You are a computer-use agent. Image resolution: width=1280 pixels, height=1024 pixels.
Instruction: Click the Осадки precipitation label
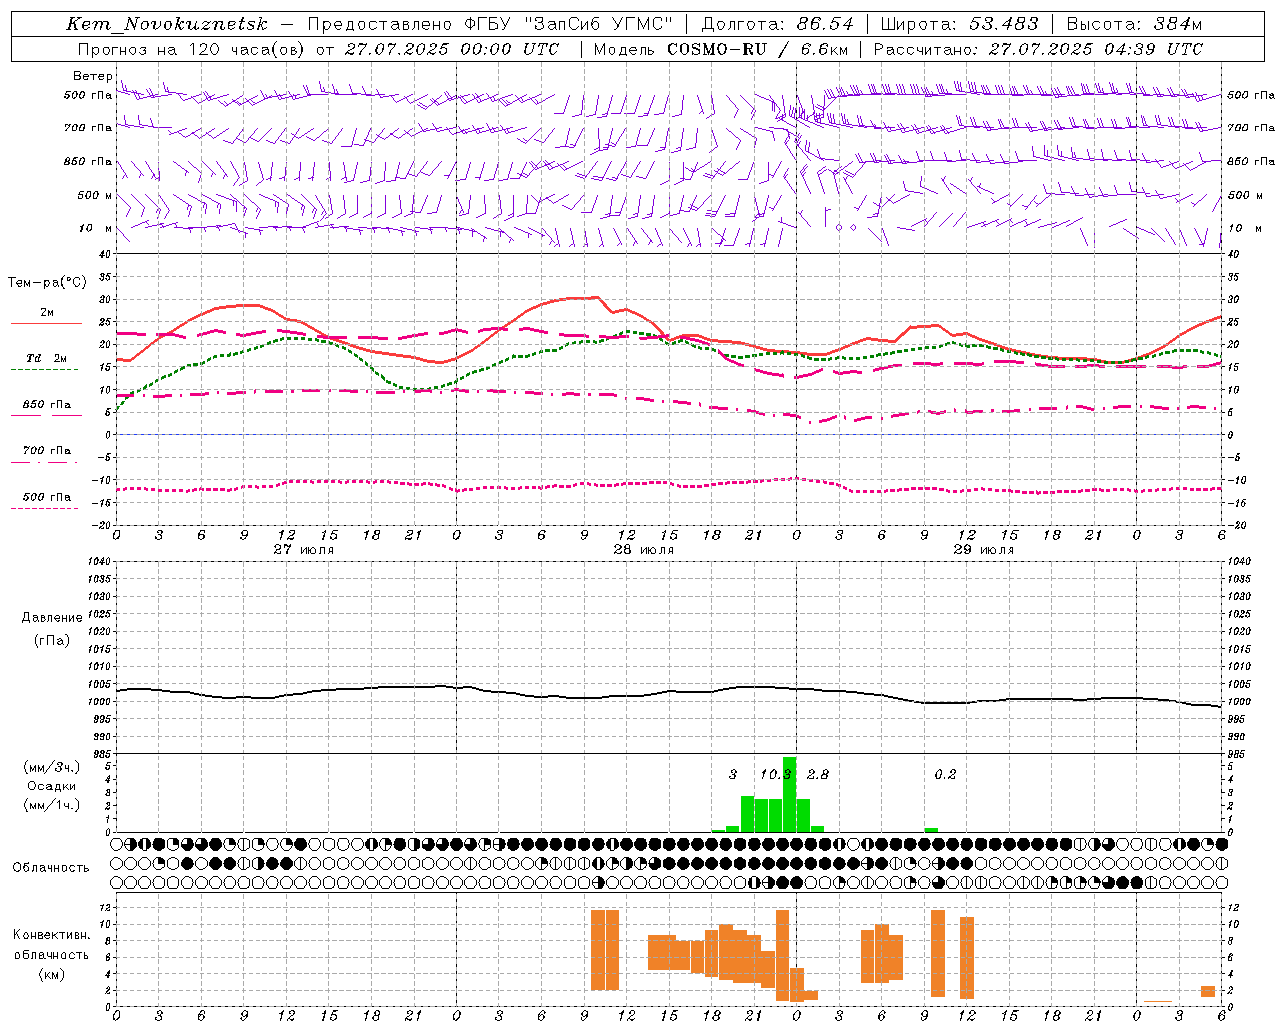[52, 786]
